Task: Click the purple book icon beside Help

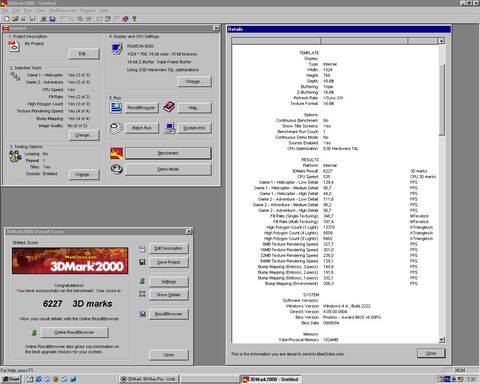Action: (x=169, y=107)
